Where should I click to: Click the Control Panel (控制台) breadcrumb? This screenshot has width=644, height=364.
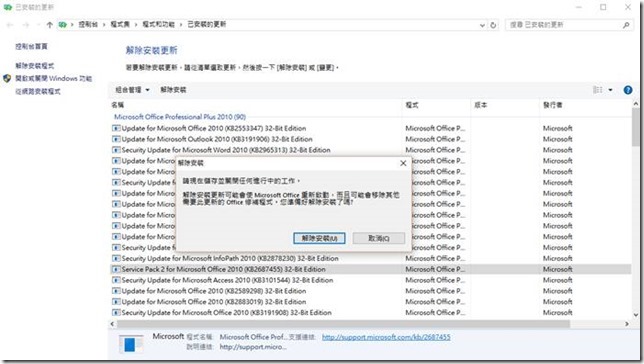click(x=88, y=25)
